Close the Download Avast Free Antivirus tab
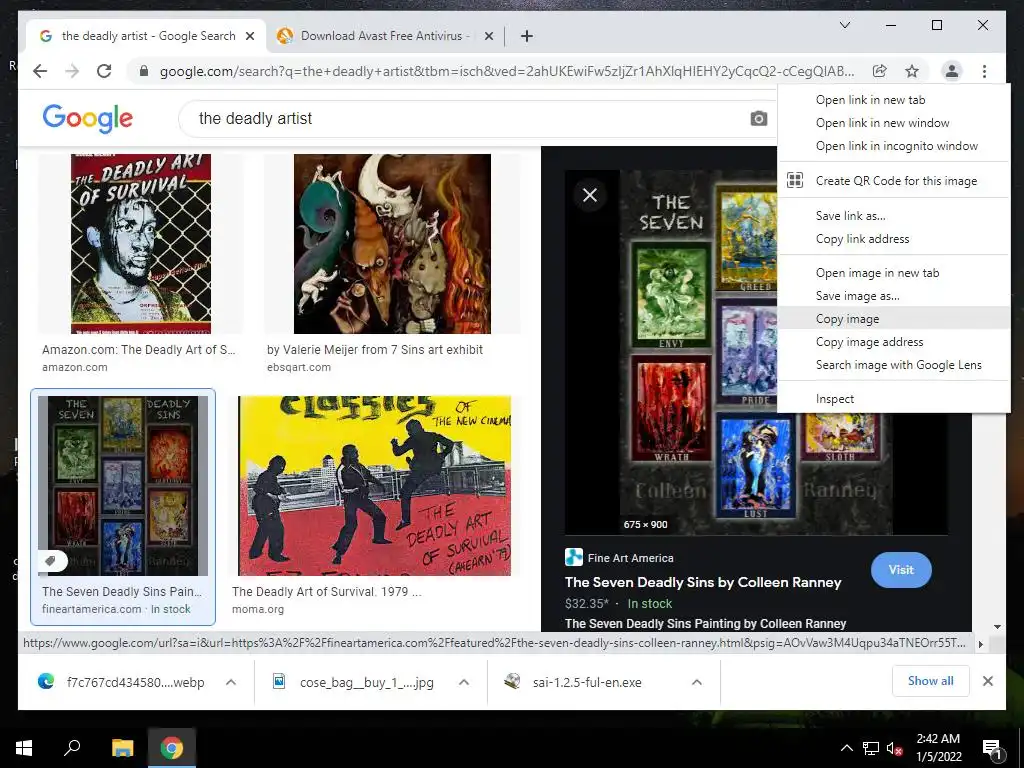The height and width of the screenshot is (768, 1024). 488,36
